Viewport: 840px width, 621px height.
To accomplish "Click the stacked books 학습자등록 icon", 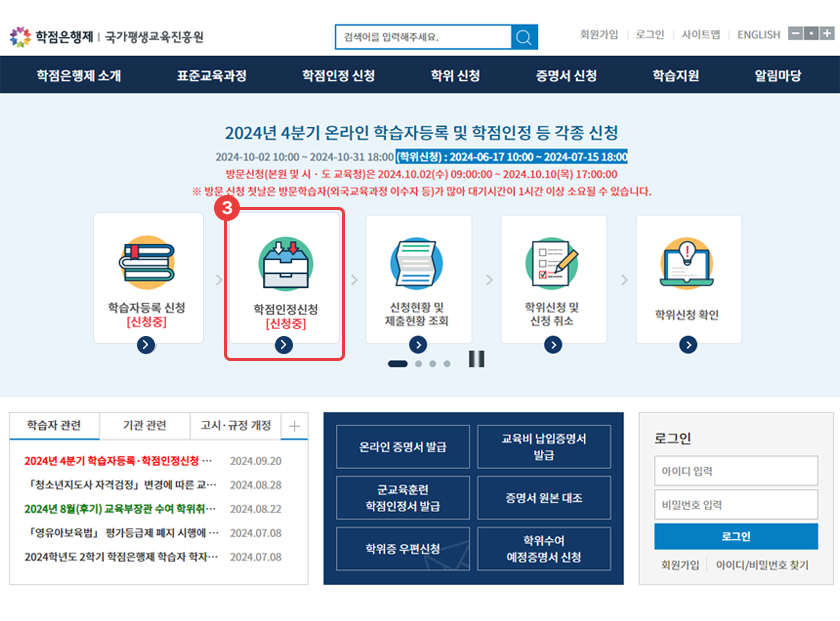I will click(147, 263).
